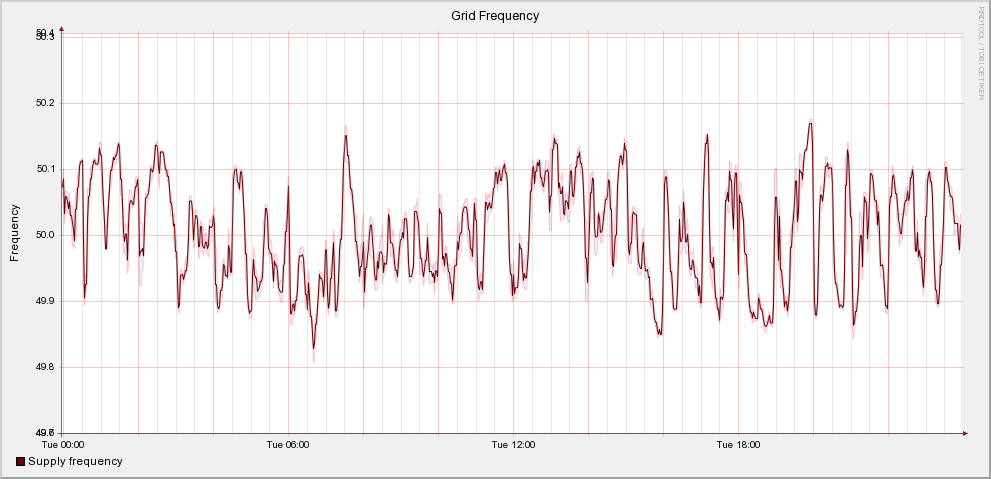Click the 49.9 y-axis tick label
Image resolution: width=991 pixels, height=479 pixels.
click(45, 301)
